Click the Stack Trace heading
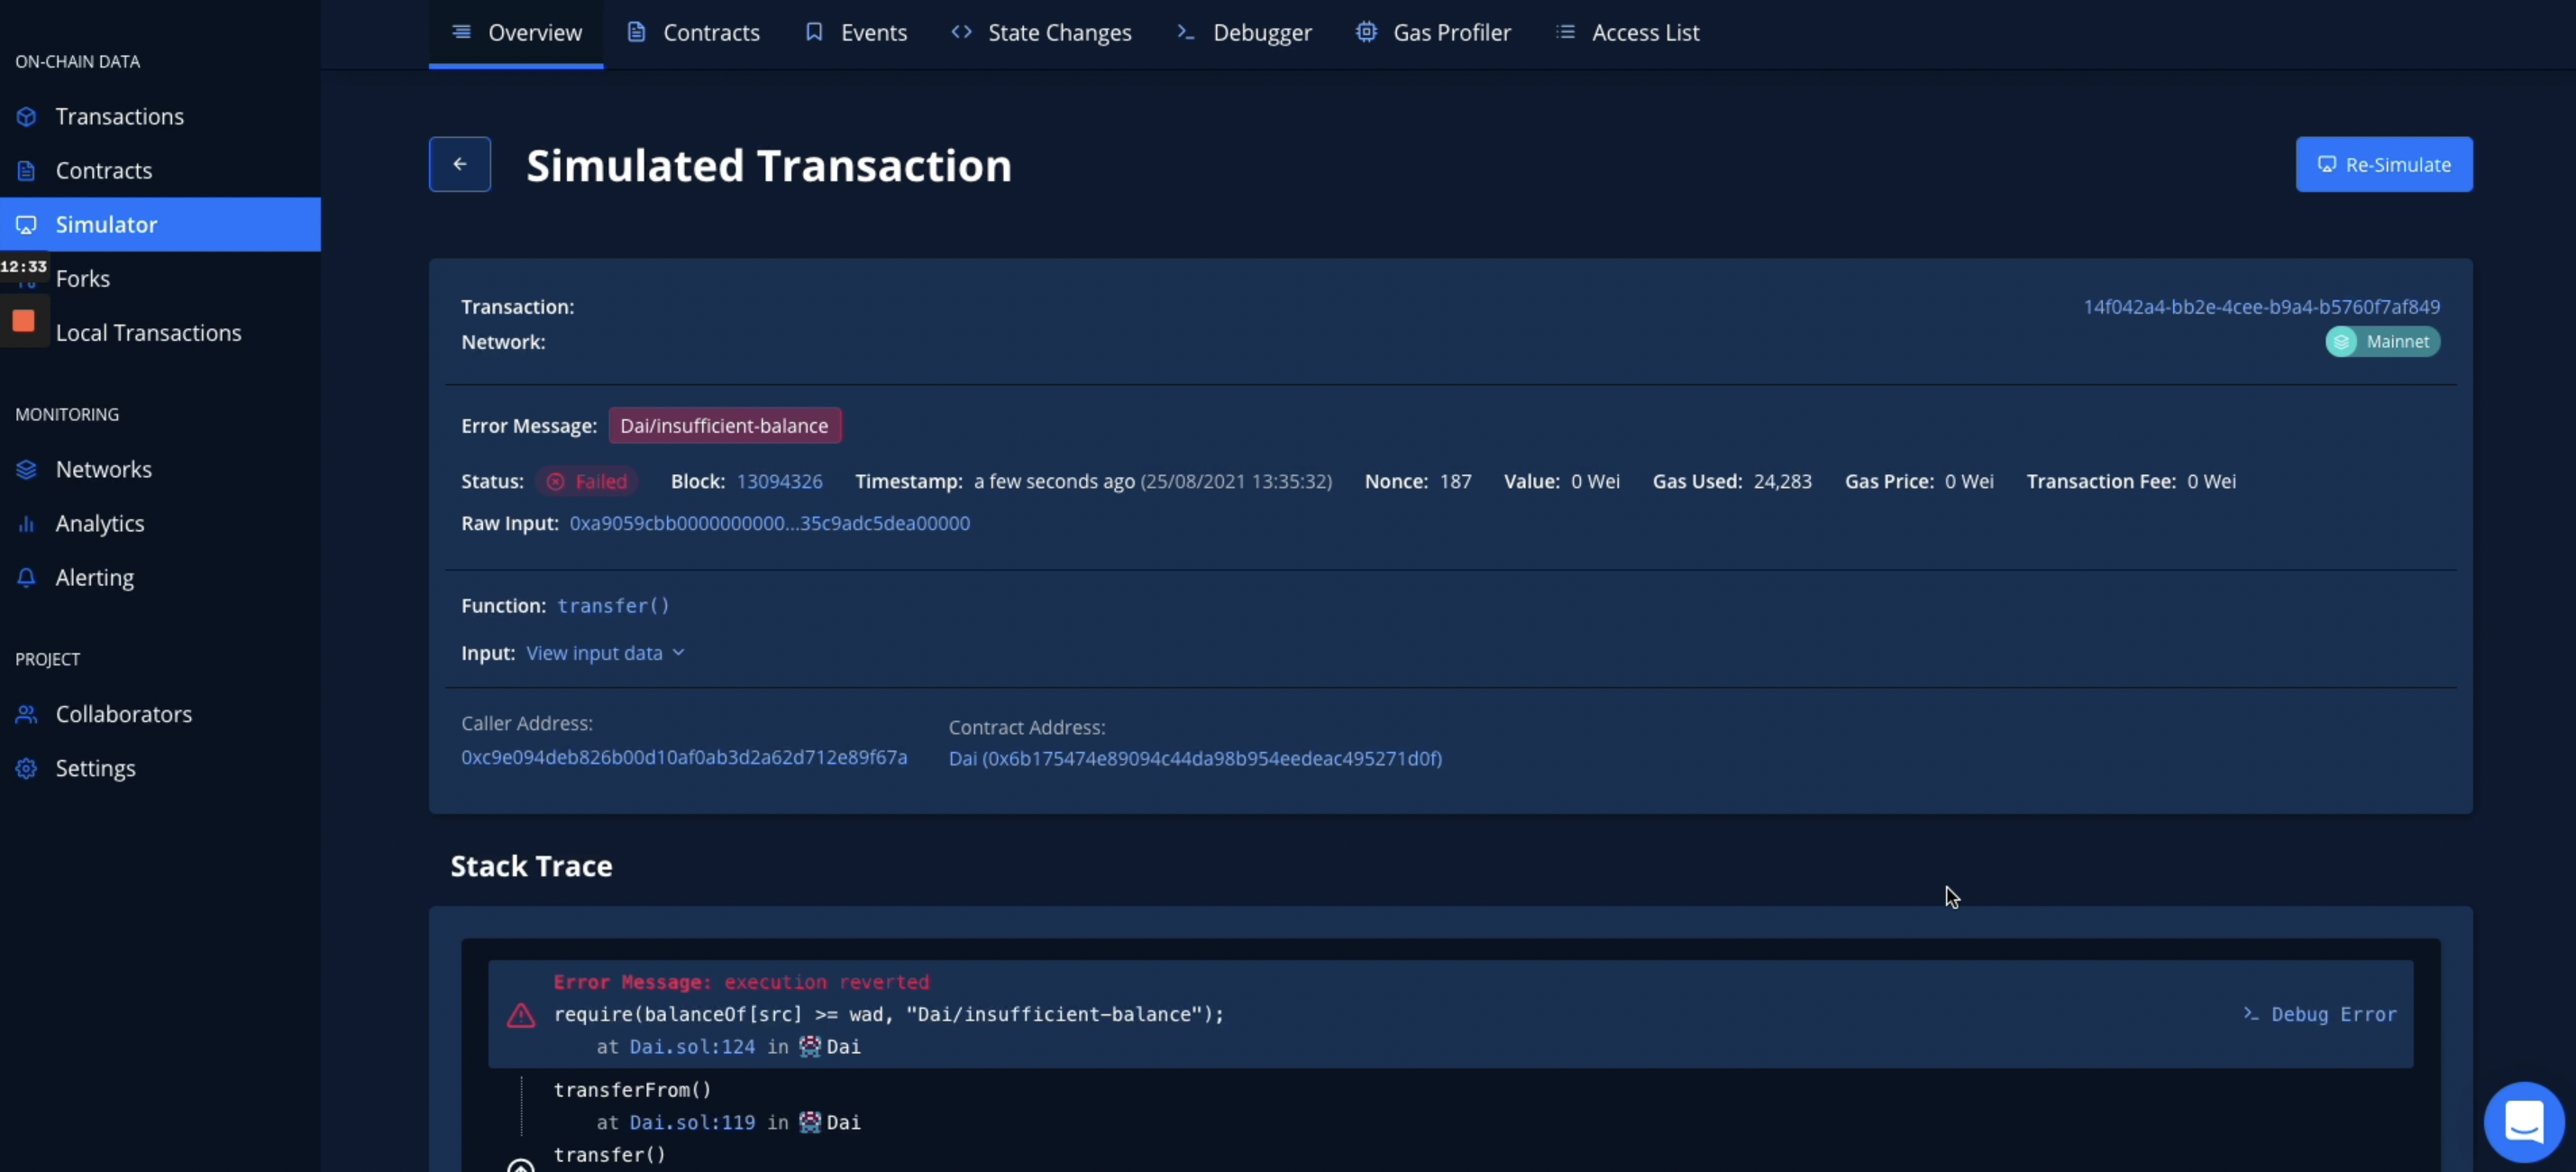The image size is (2576, 1172). tap(531, 866)
